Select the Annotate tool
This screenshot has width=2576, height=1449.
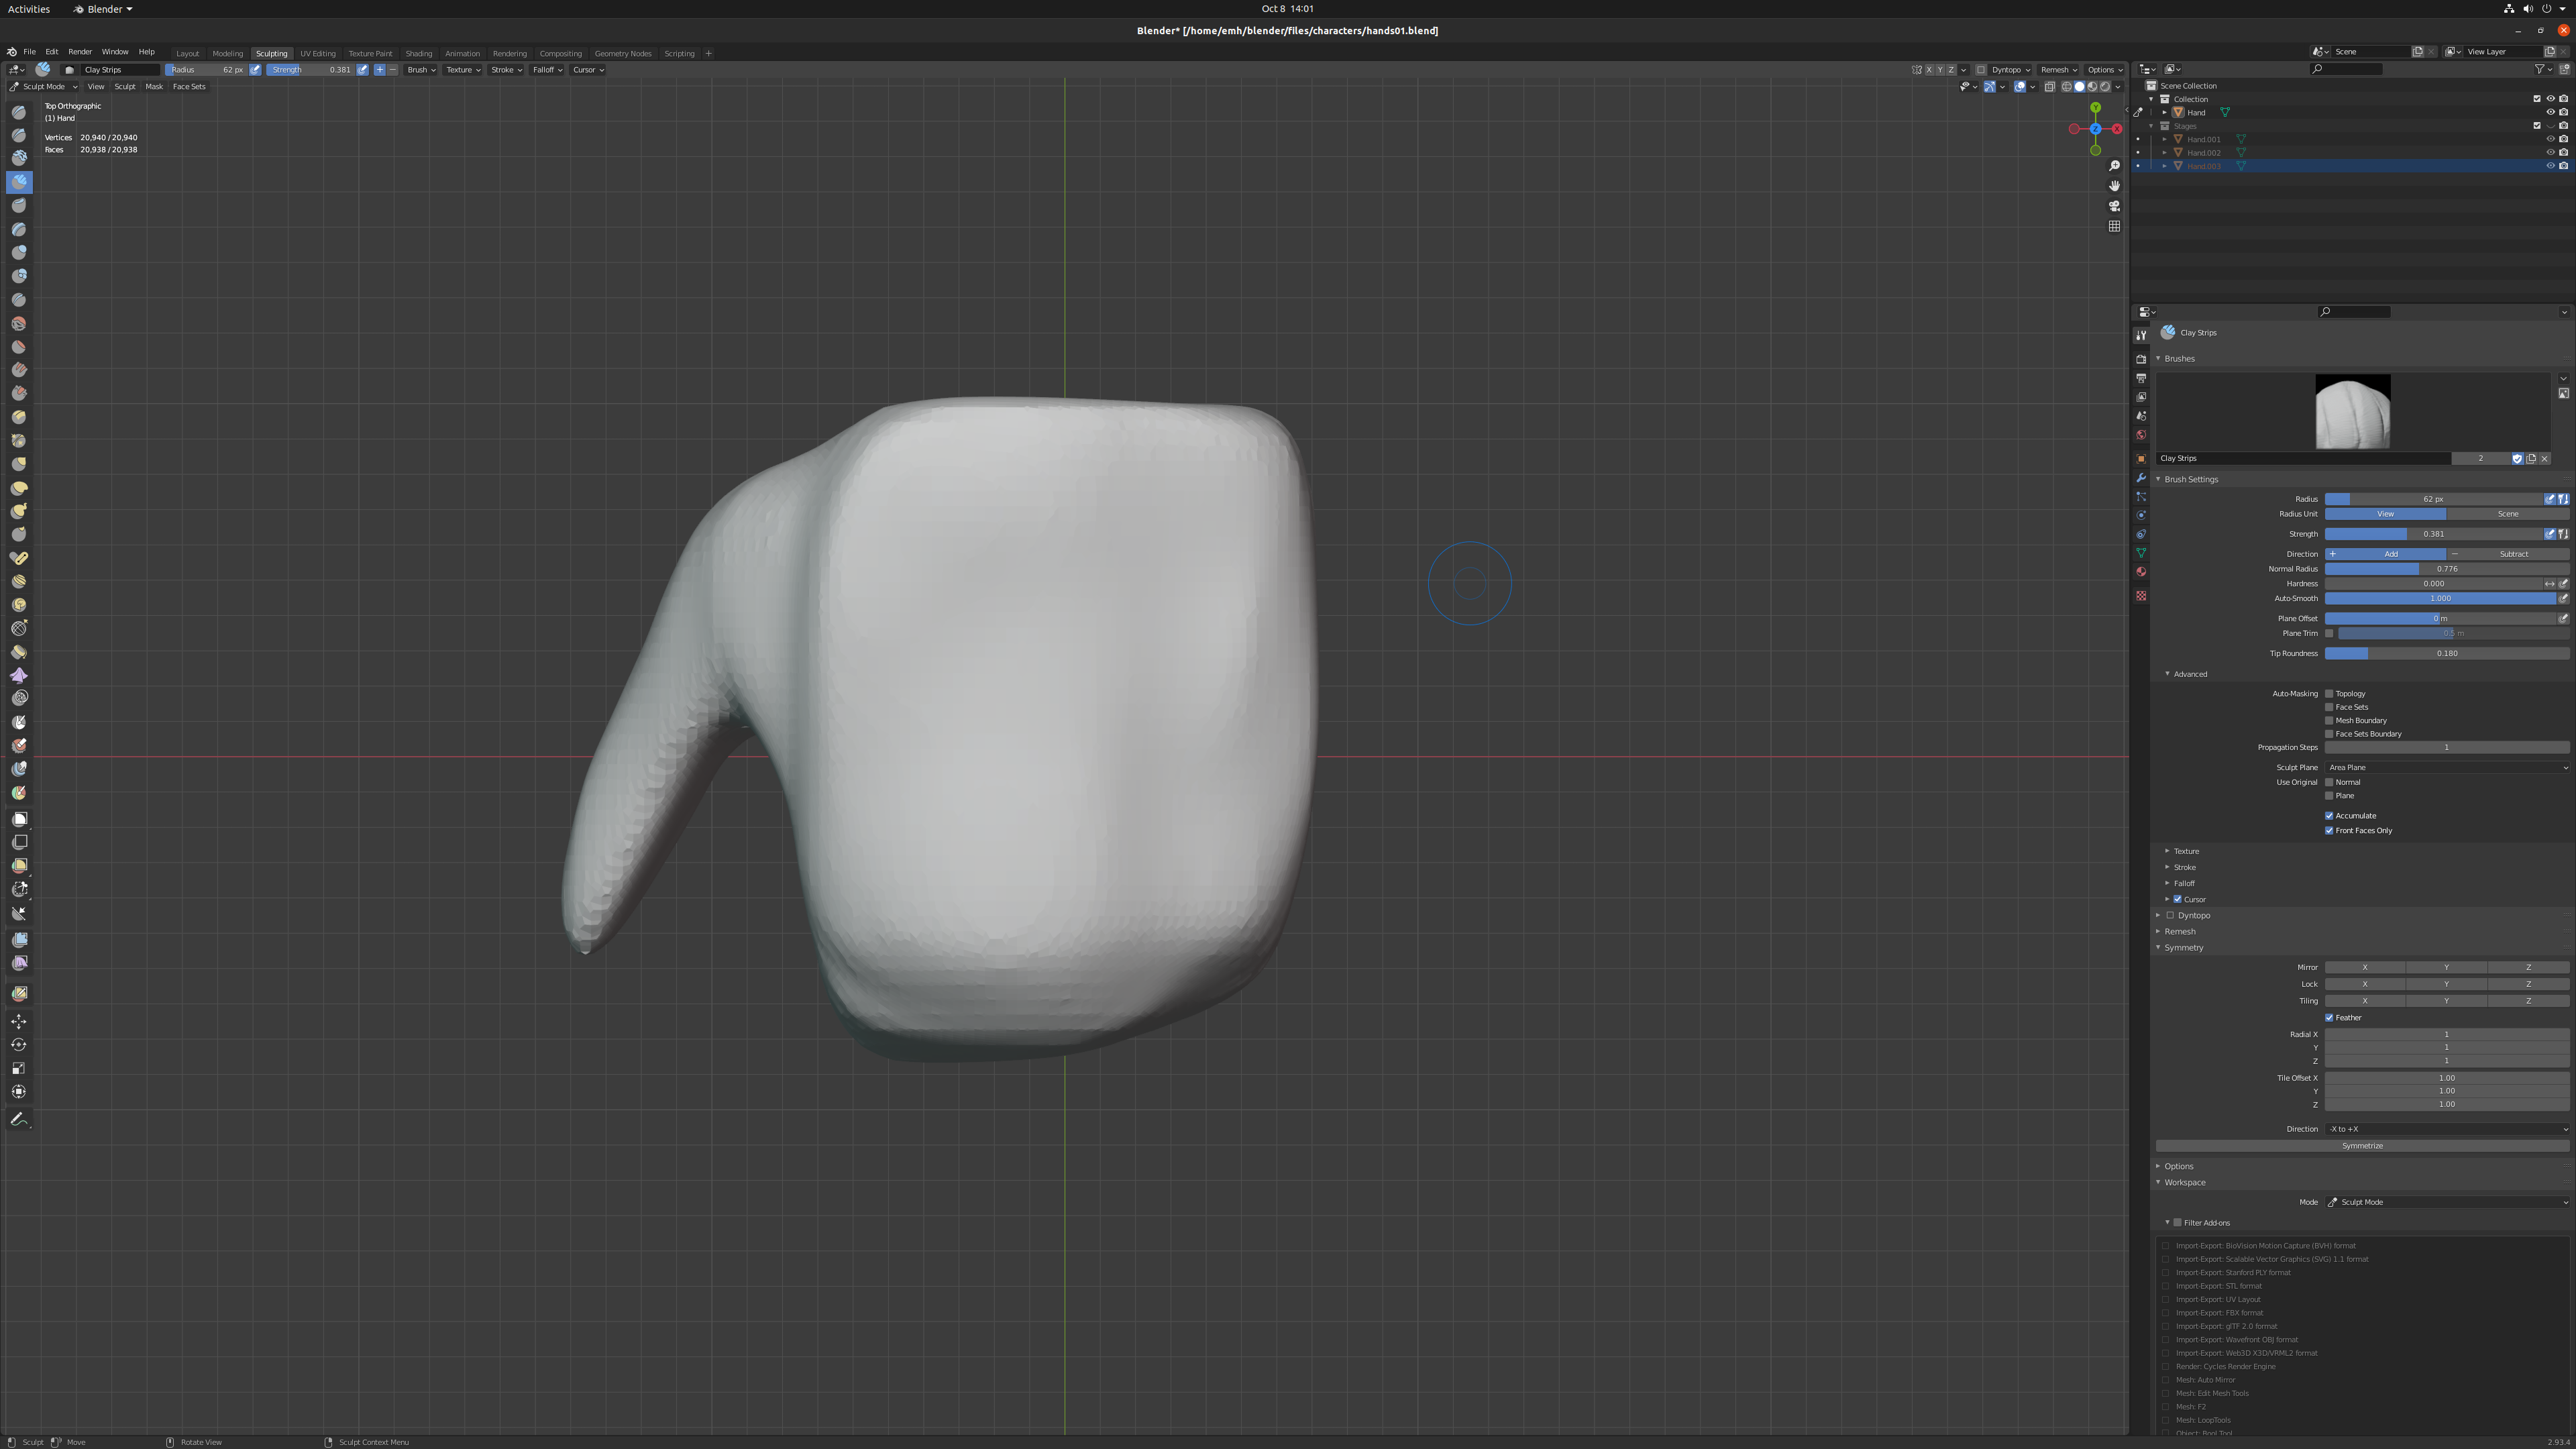(19, 1119)
